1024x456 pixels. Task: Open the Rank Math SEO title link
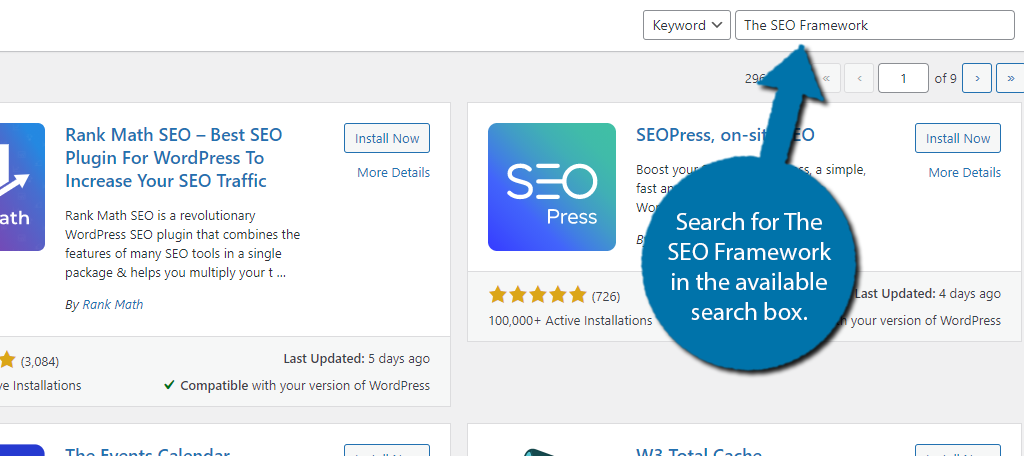pyautogui.click(x=173, y=158)
